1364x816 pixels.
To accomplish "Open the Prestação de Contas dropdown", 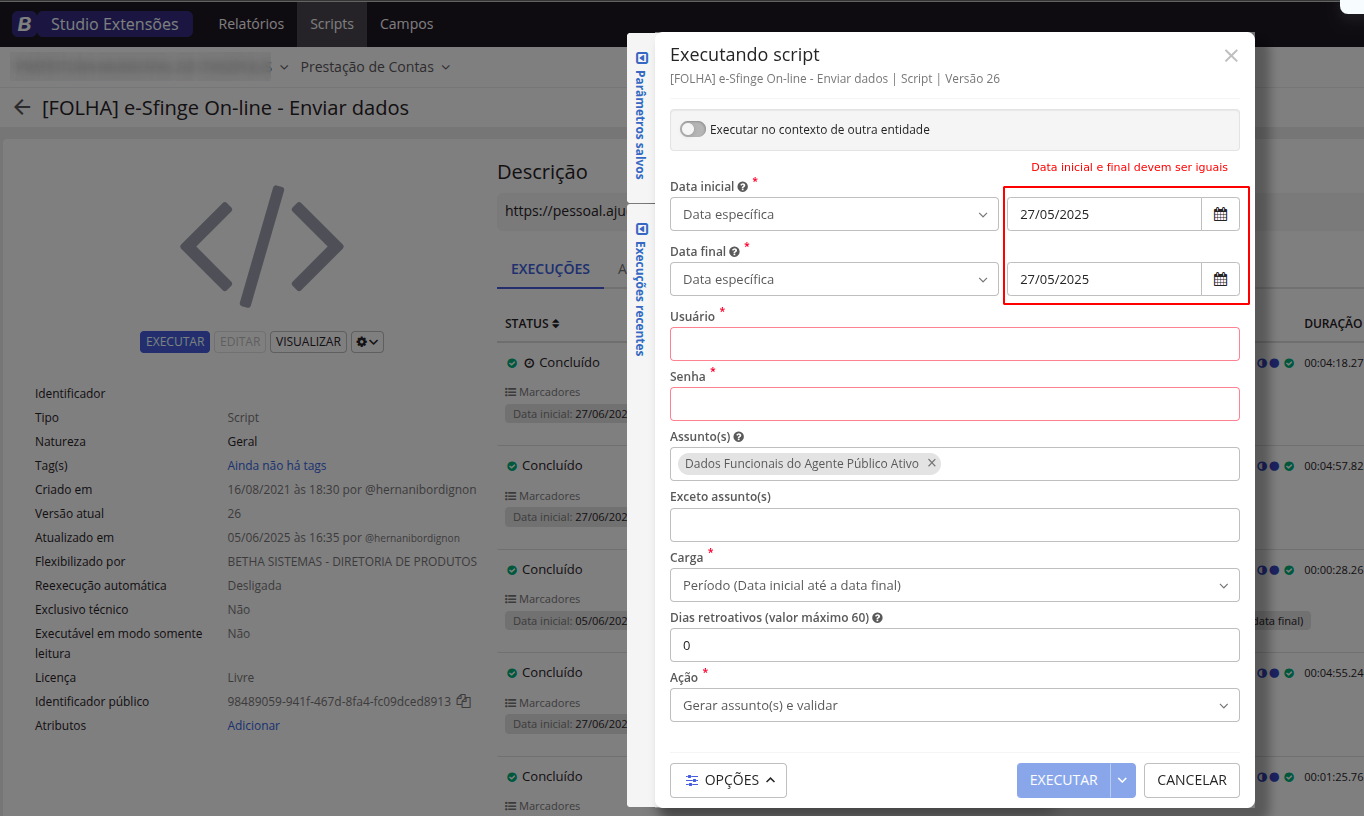I will pos(375,67).
